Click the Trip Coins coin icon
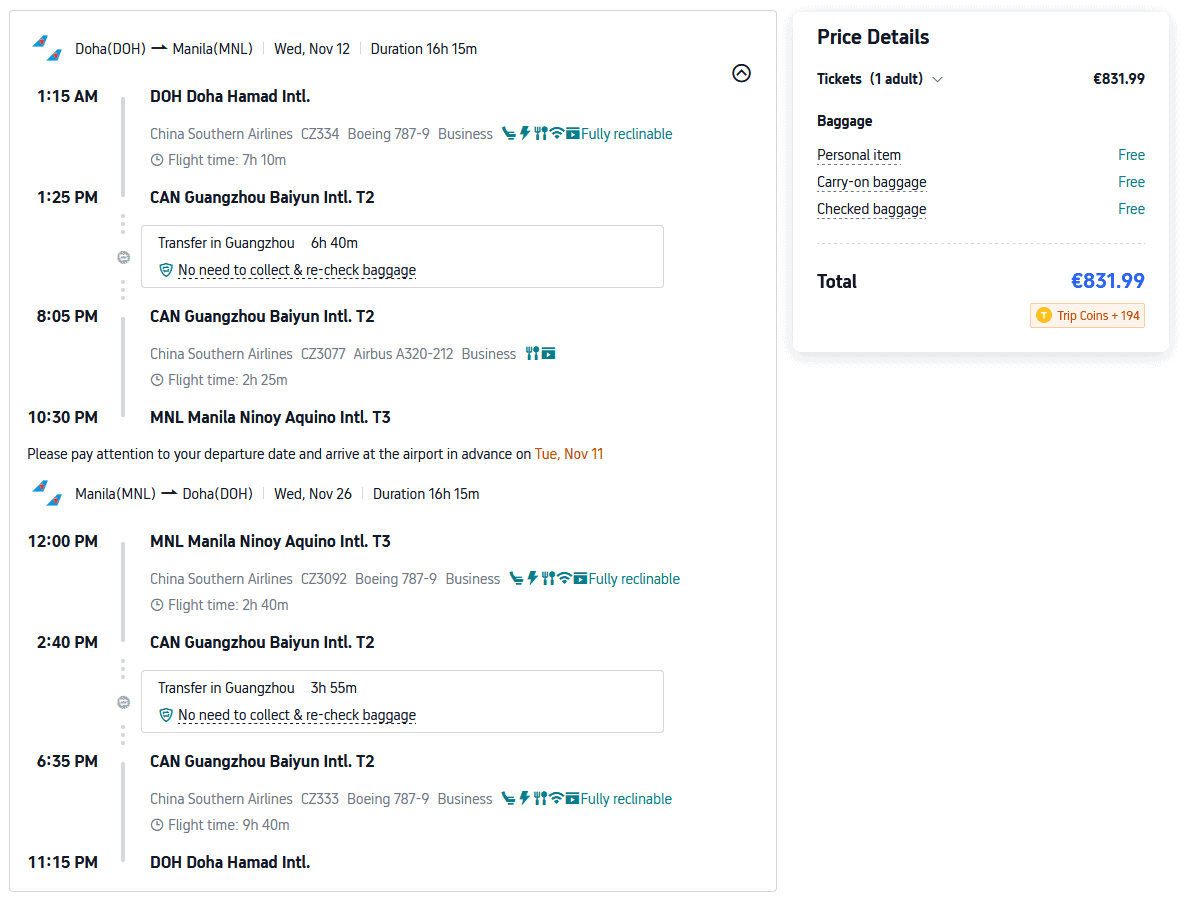The width and height of the screenshot is (1183, 903). [1044, 316]
